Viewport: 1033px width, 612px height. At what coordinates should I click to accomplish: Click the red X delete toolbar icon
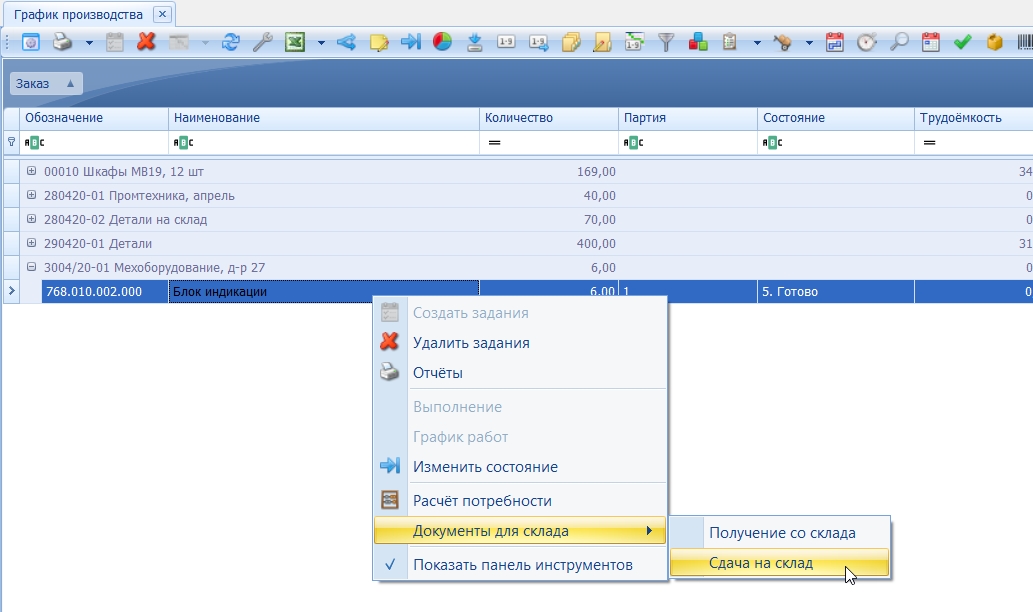pos(146,42)
